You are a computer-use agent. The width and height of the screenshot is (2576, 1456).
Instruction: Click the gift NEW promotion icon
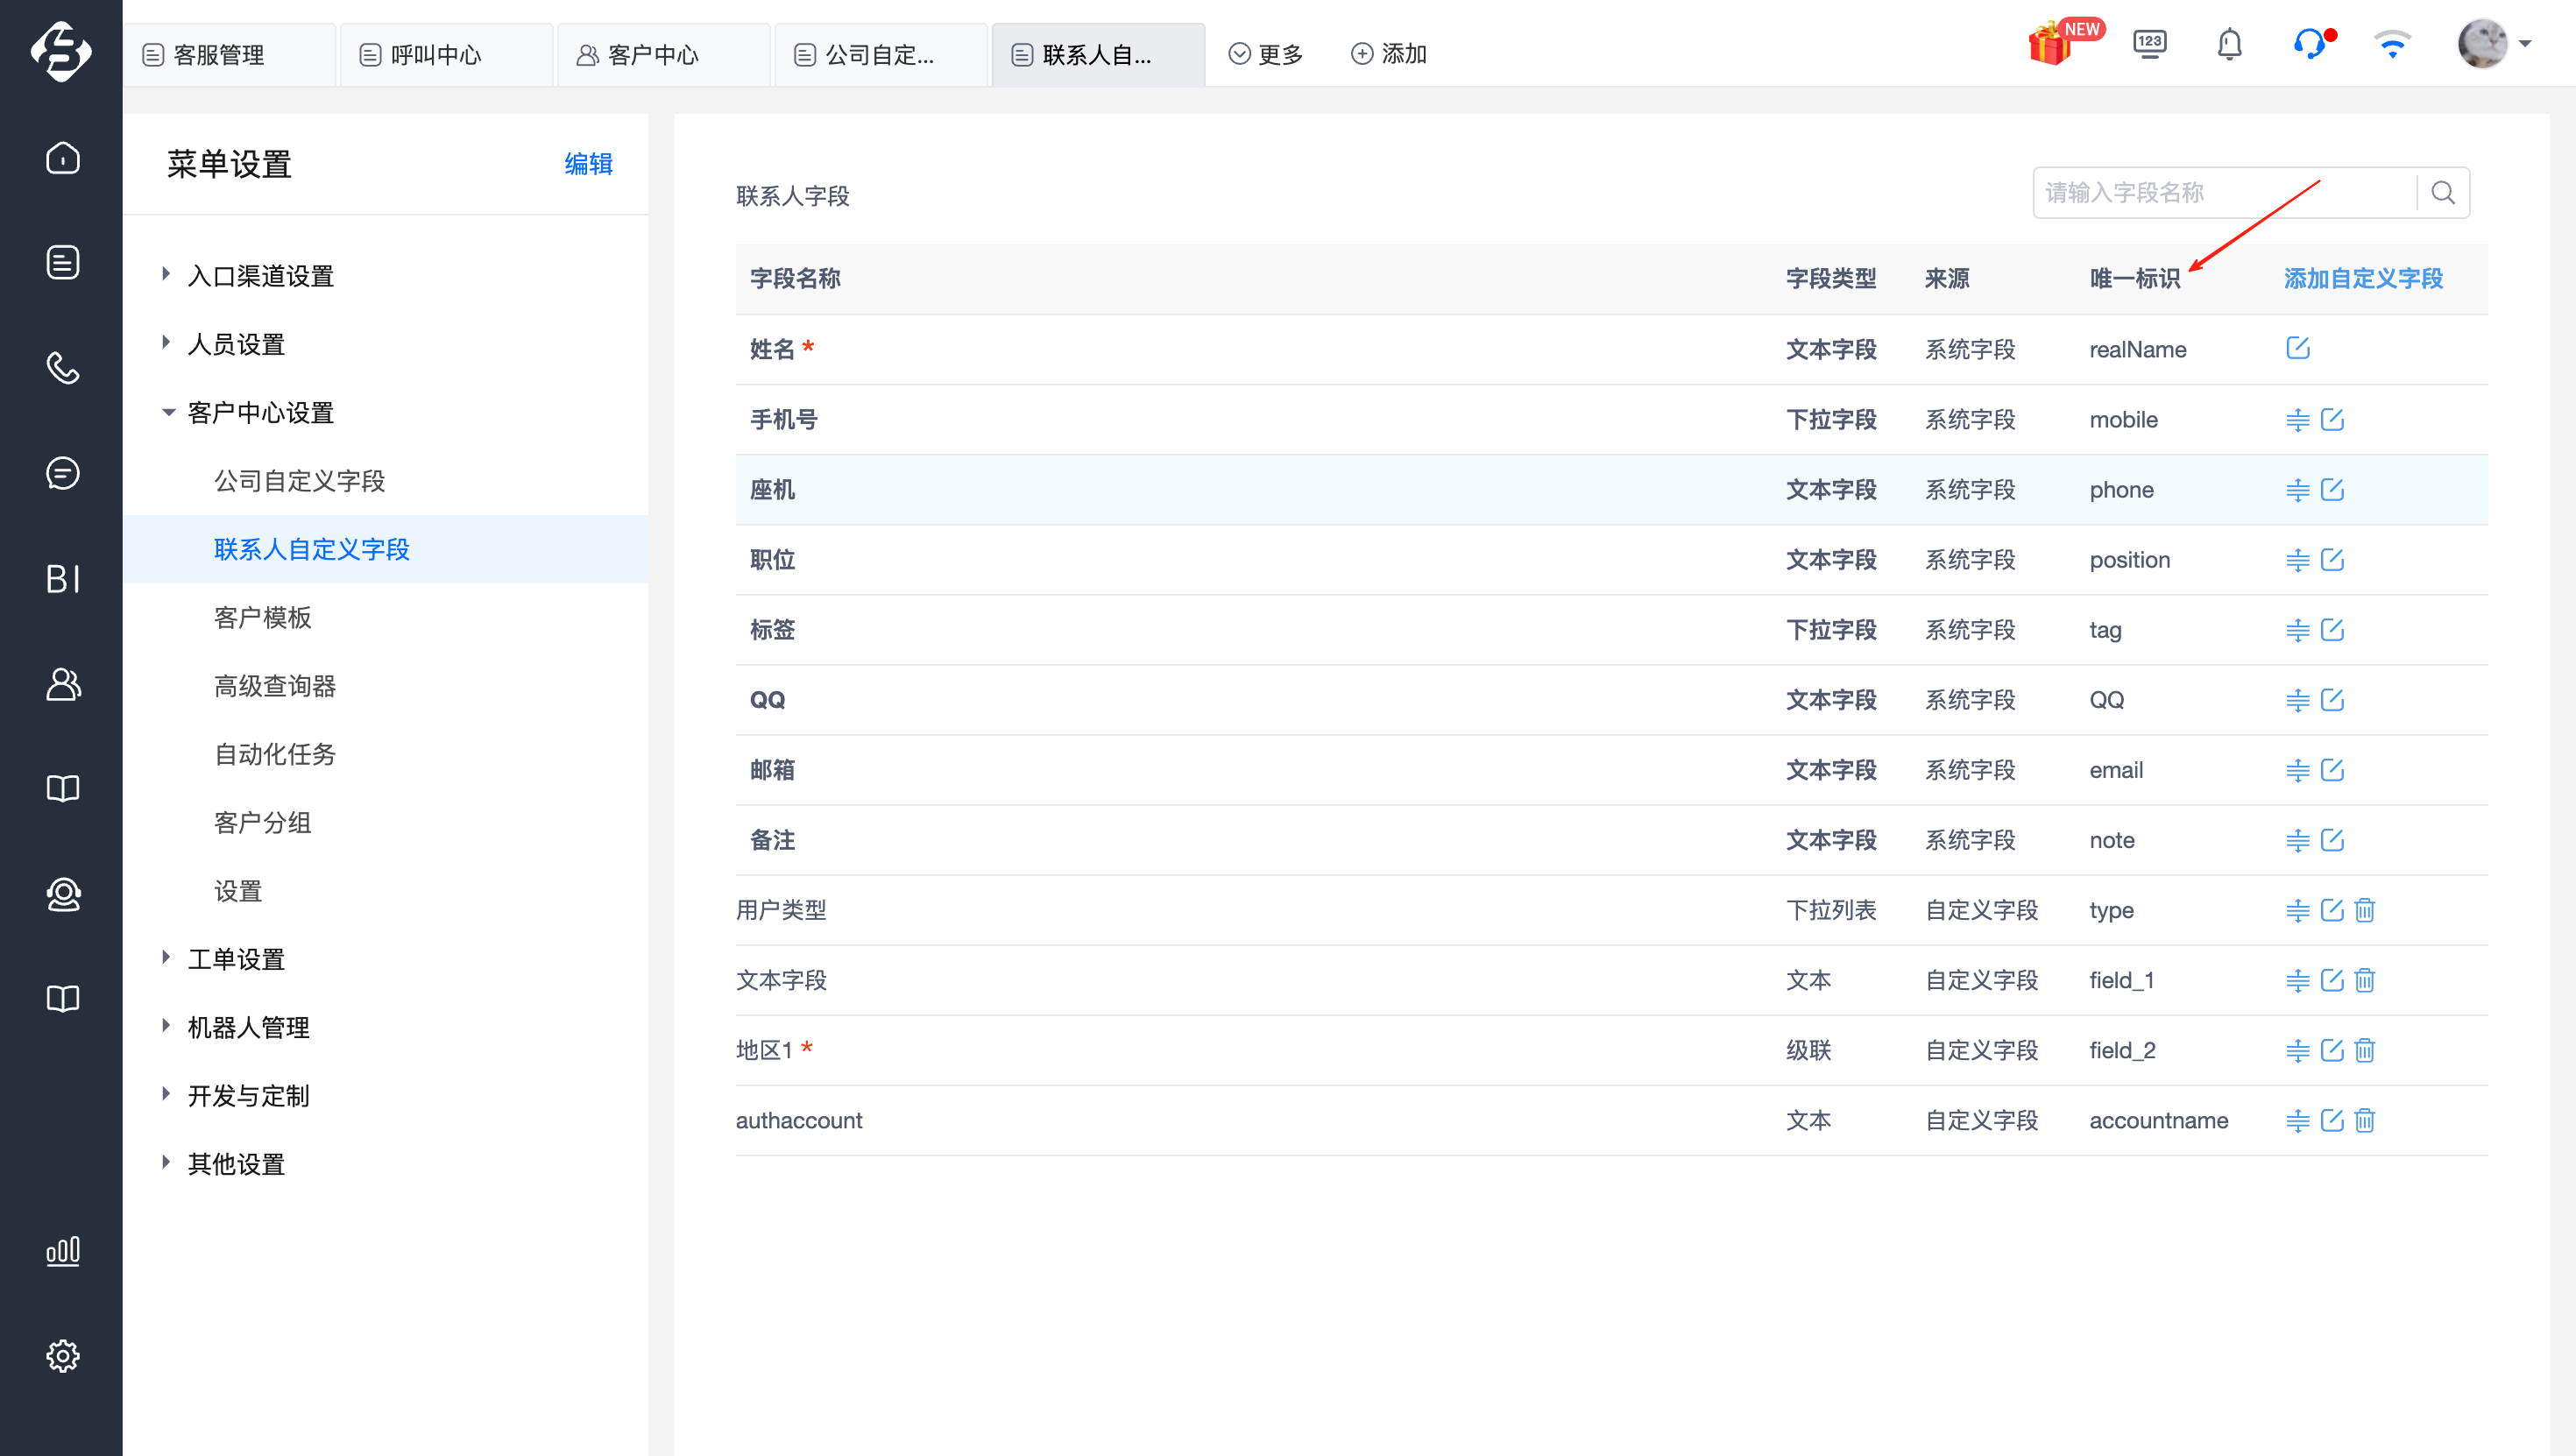(x=2064, y=44)
